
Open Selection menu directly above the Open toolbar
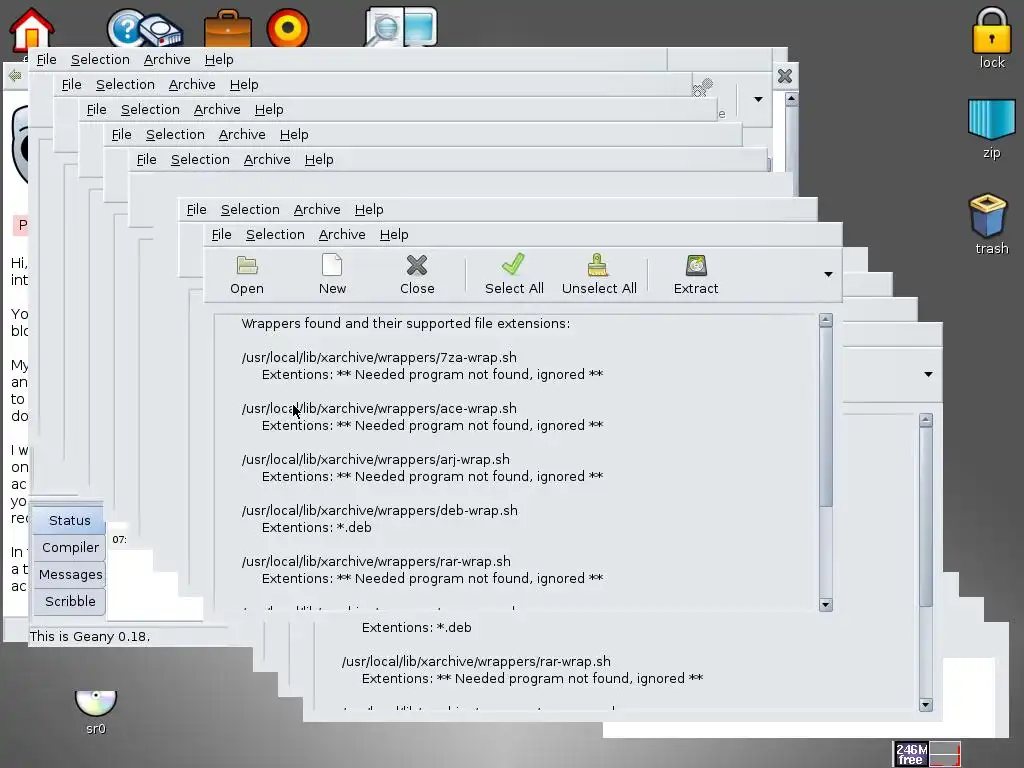tap(275, 234)
